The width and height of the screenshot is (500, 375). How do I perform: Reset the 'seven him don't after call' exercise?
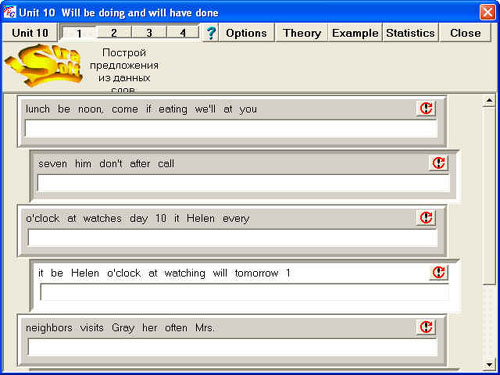[x=438, y=163]
